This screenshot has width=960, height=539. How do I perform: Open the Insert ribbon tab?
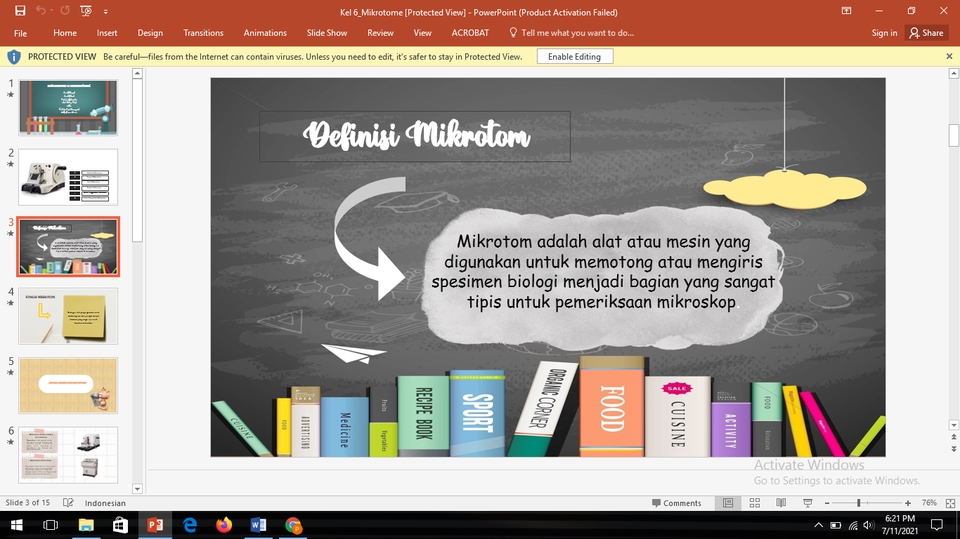[107, 33]
